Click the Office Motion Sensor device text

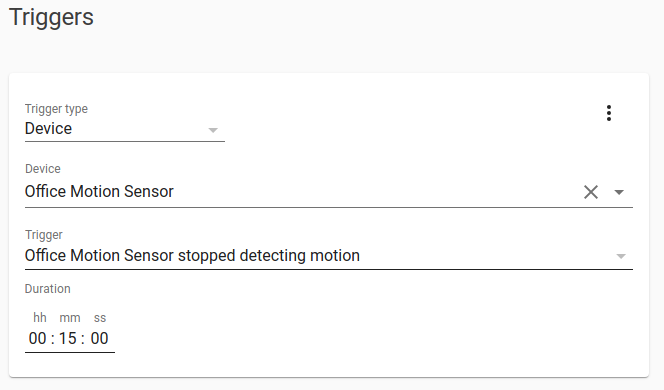click(99, 191)
